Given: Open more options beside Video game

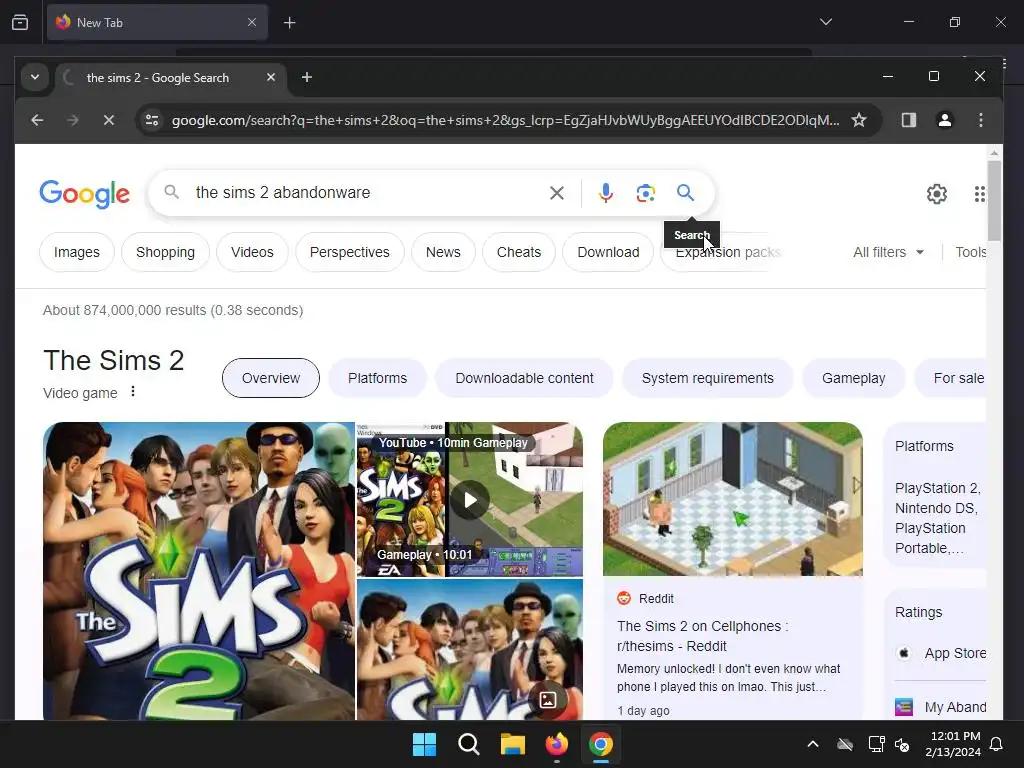Looking at the screenshot, I should [133, 391].
